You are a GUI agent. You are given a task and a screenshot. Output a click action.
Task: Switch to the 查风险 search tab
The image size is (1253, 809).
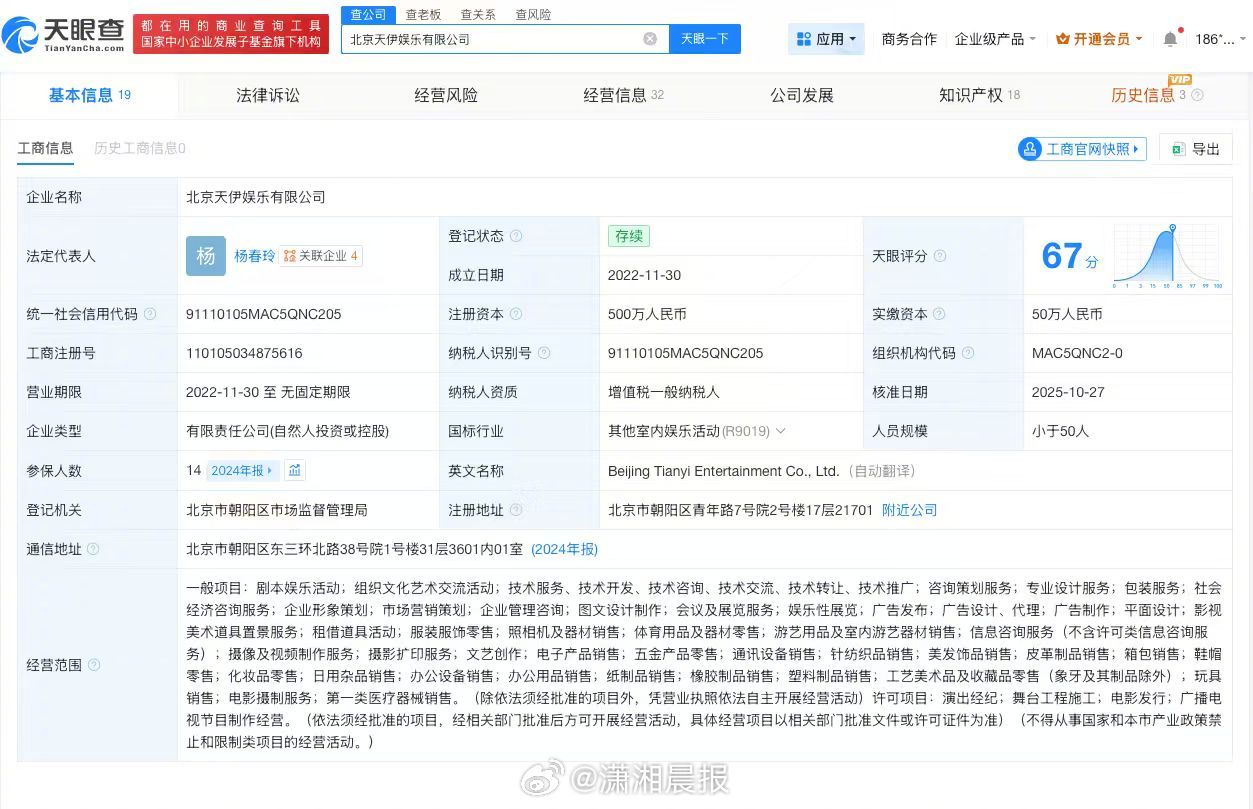(x=533, y=15)
